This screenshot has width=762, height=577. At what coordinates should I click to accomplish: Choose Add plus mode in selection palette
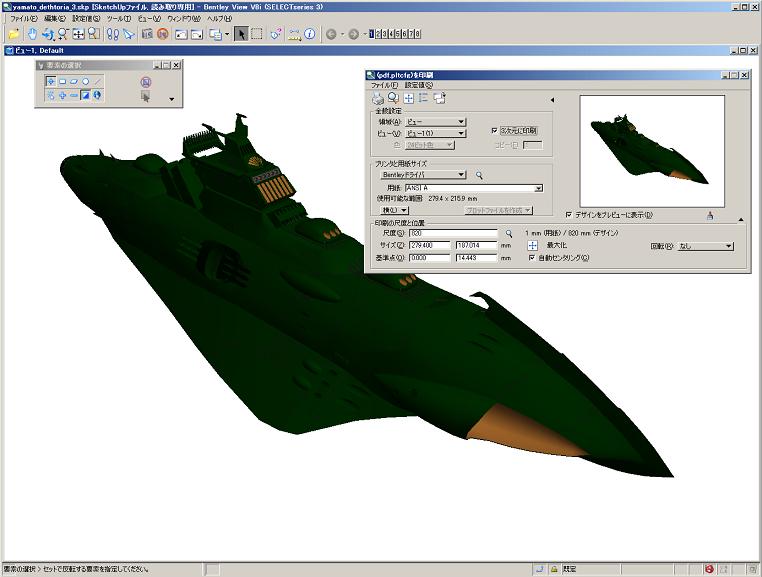click(x=62, y=95)
